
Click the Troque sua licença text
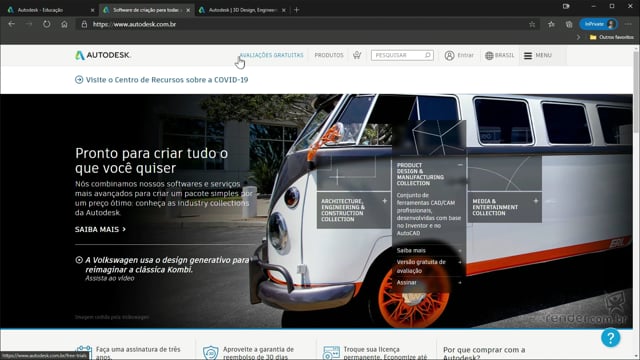click(385, 353)
